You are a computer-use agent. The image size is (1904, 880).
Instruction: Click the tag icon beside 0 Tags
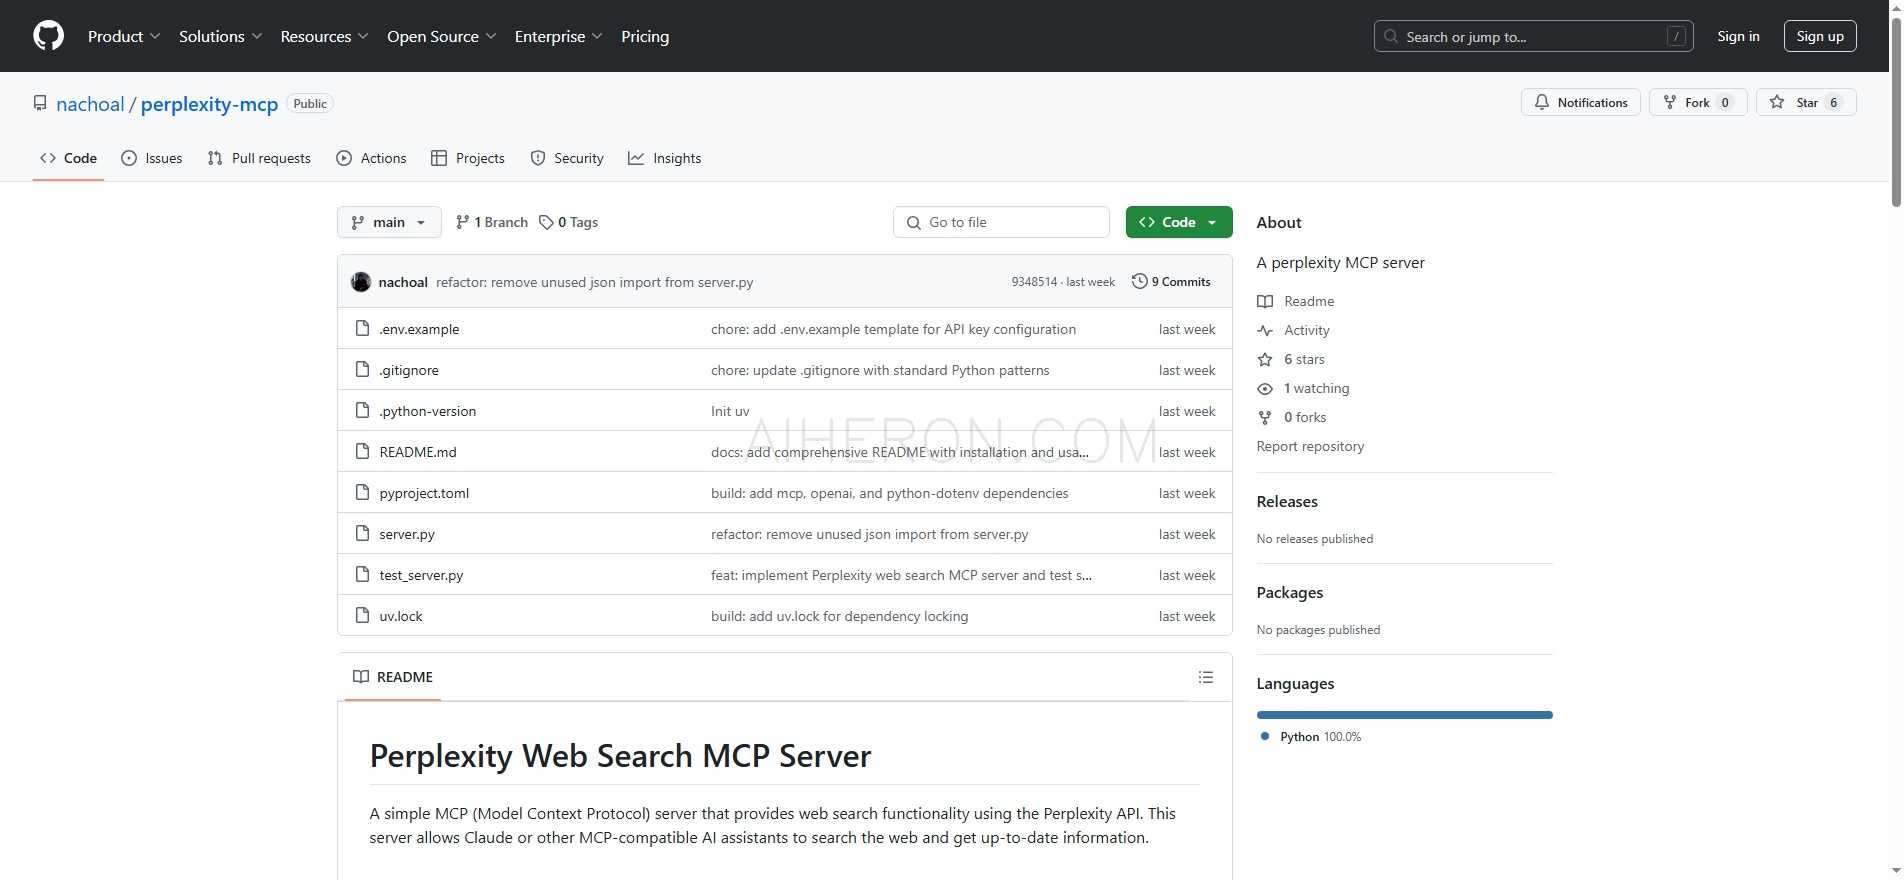(546, 222)
